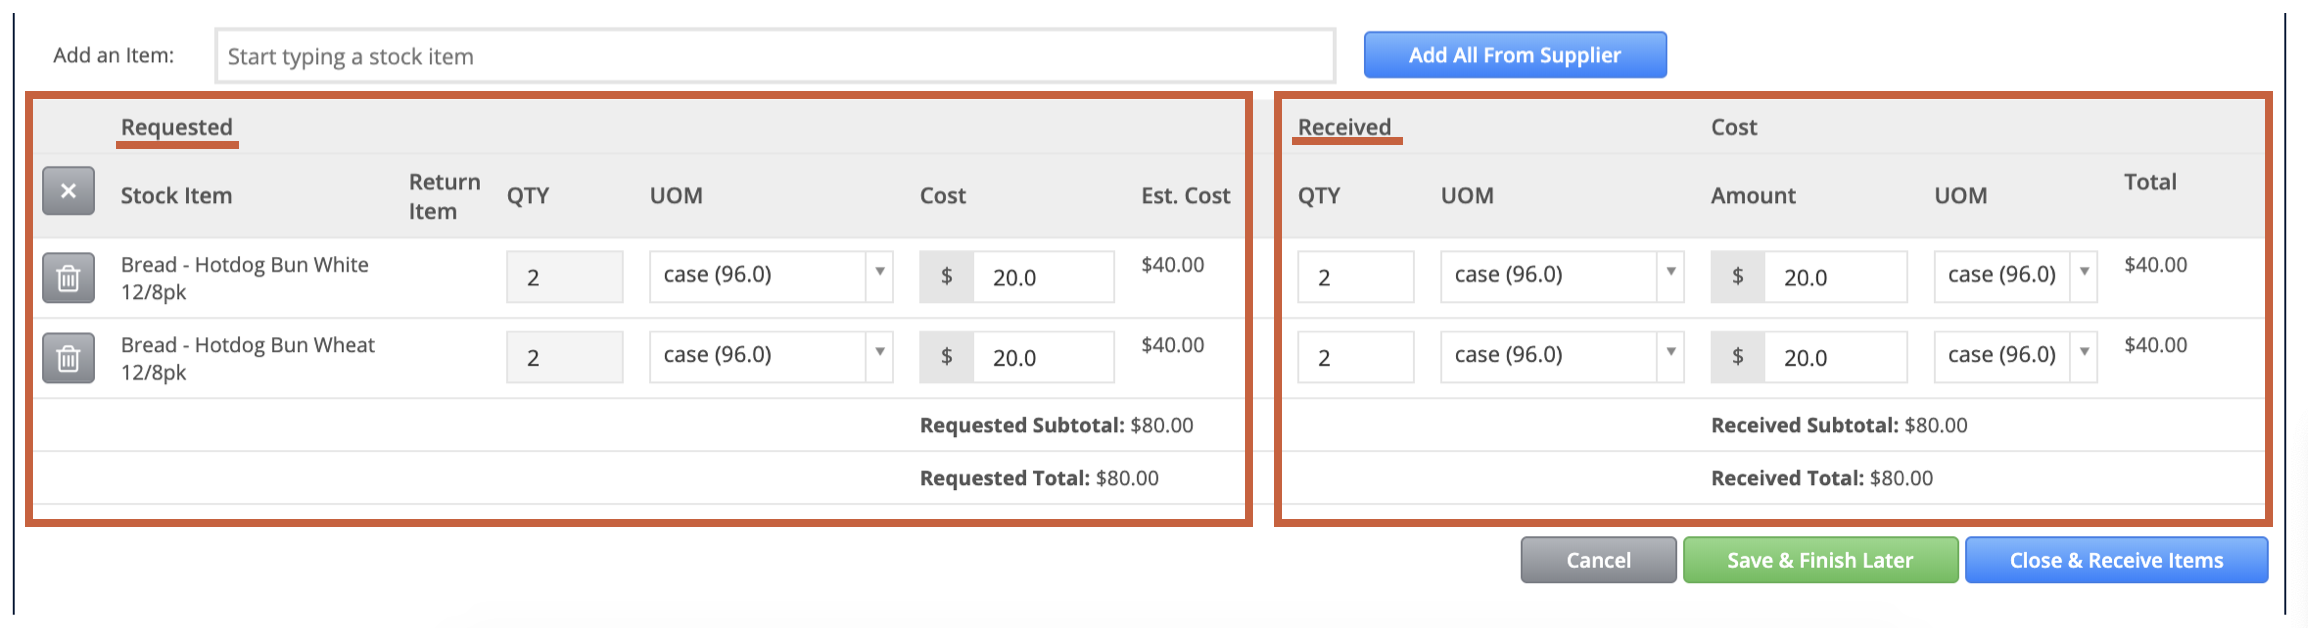This screenshot has height=628, width=2308.
Task: Click Add All From Supplier button
Action: point(1515,55)
